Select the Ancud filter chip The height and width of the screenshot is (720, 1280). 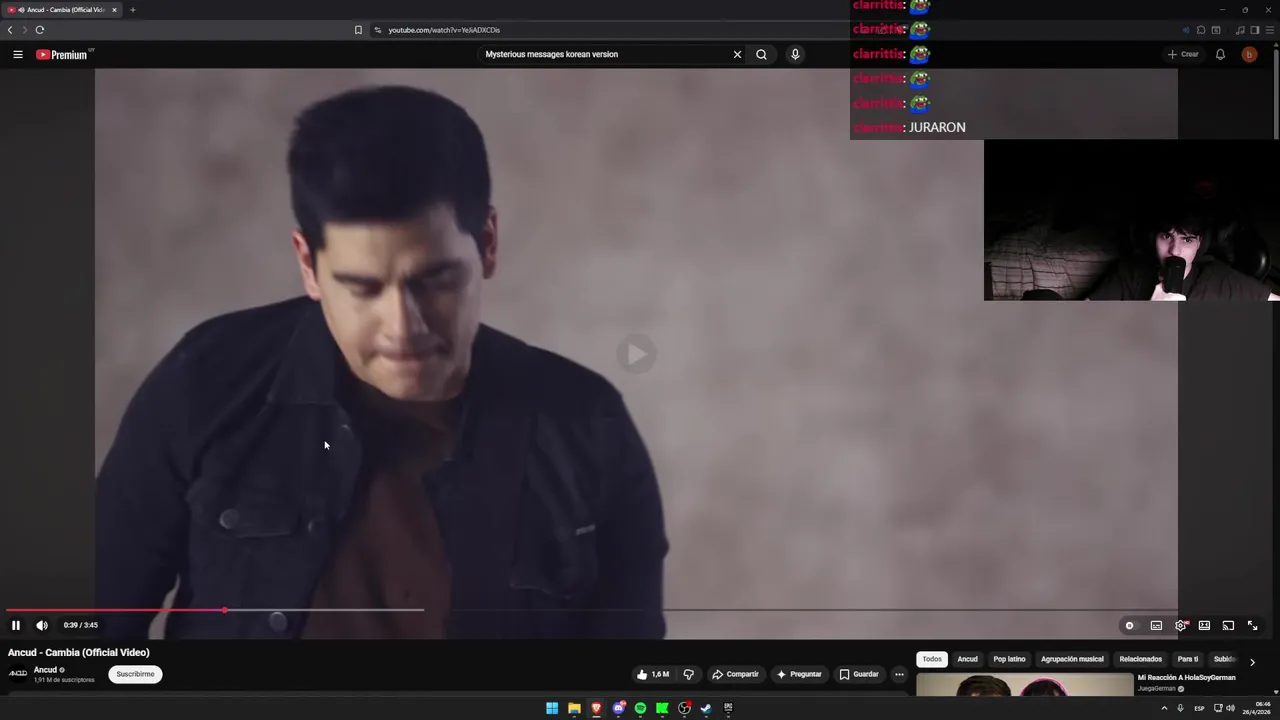click(967, 659)
